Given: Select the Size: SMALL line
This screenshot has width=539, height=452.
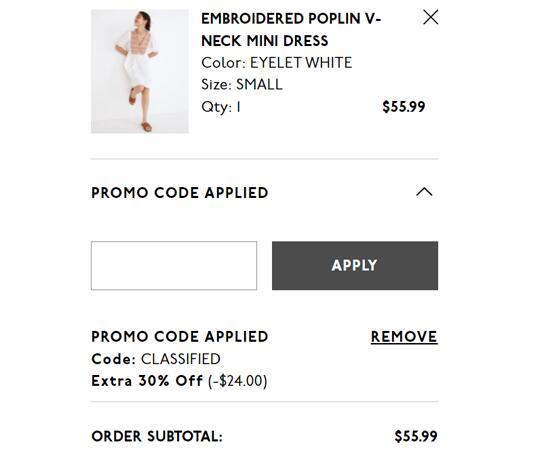Looking at the screenshot, I should point(242,85).
